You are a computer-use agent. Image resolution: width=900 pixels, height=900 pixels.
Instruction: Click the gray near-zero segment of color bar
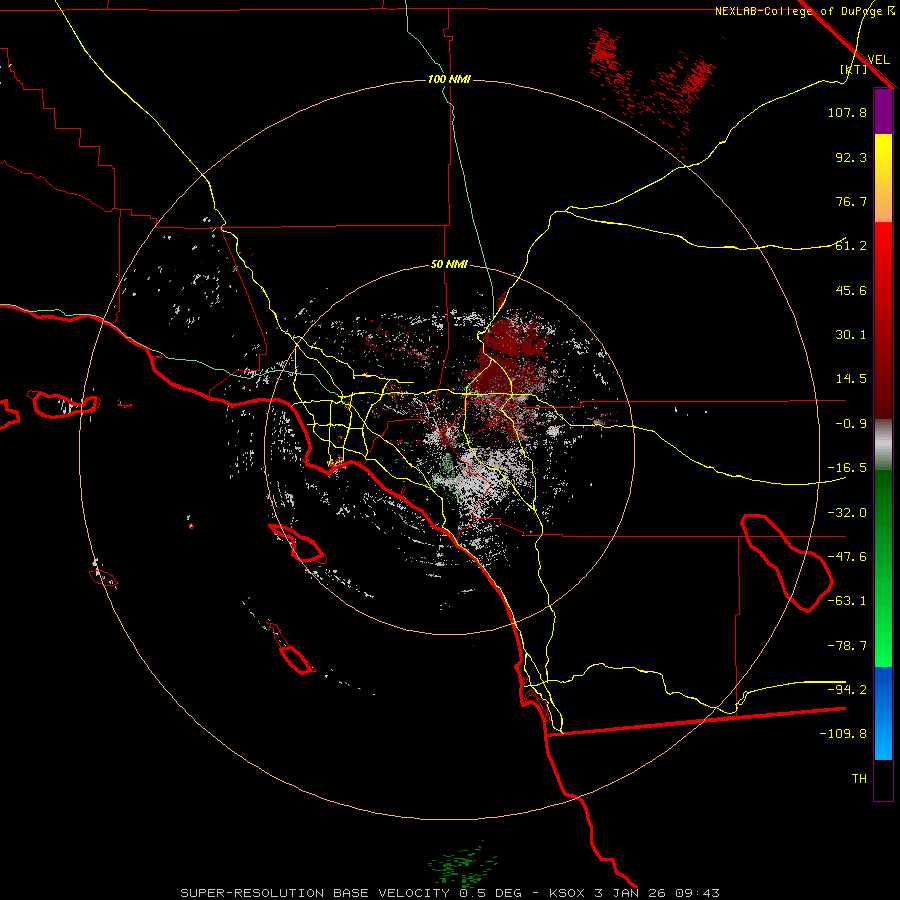click(x=883, y=445)
